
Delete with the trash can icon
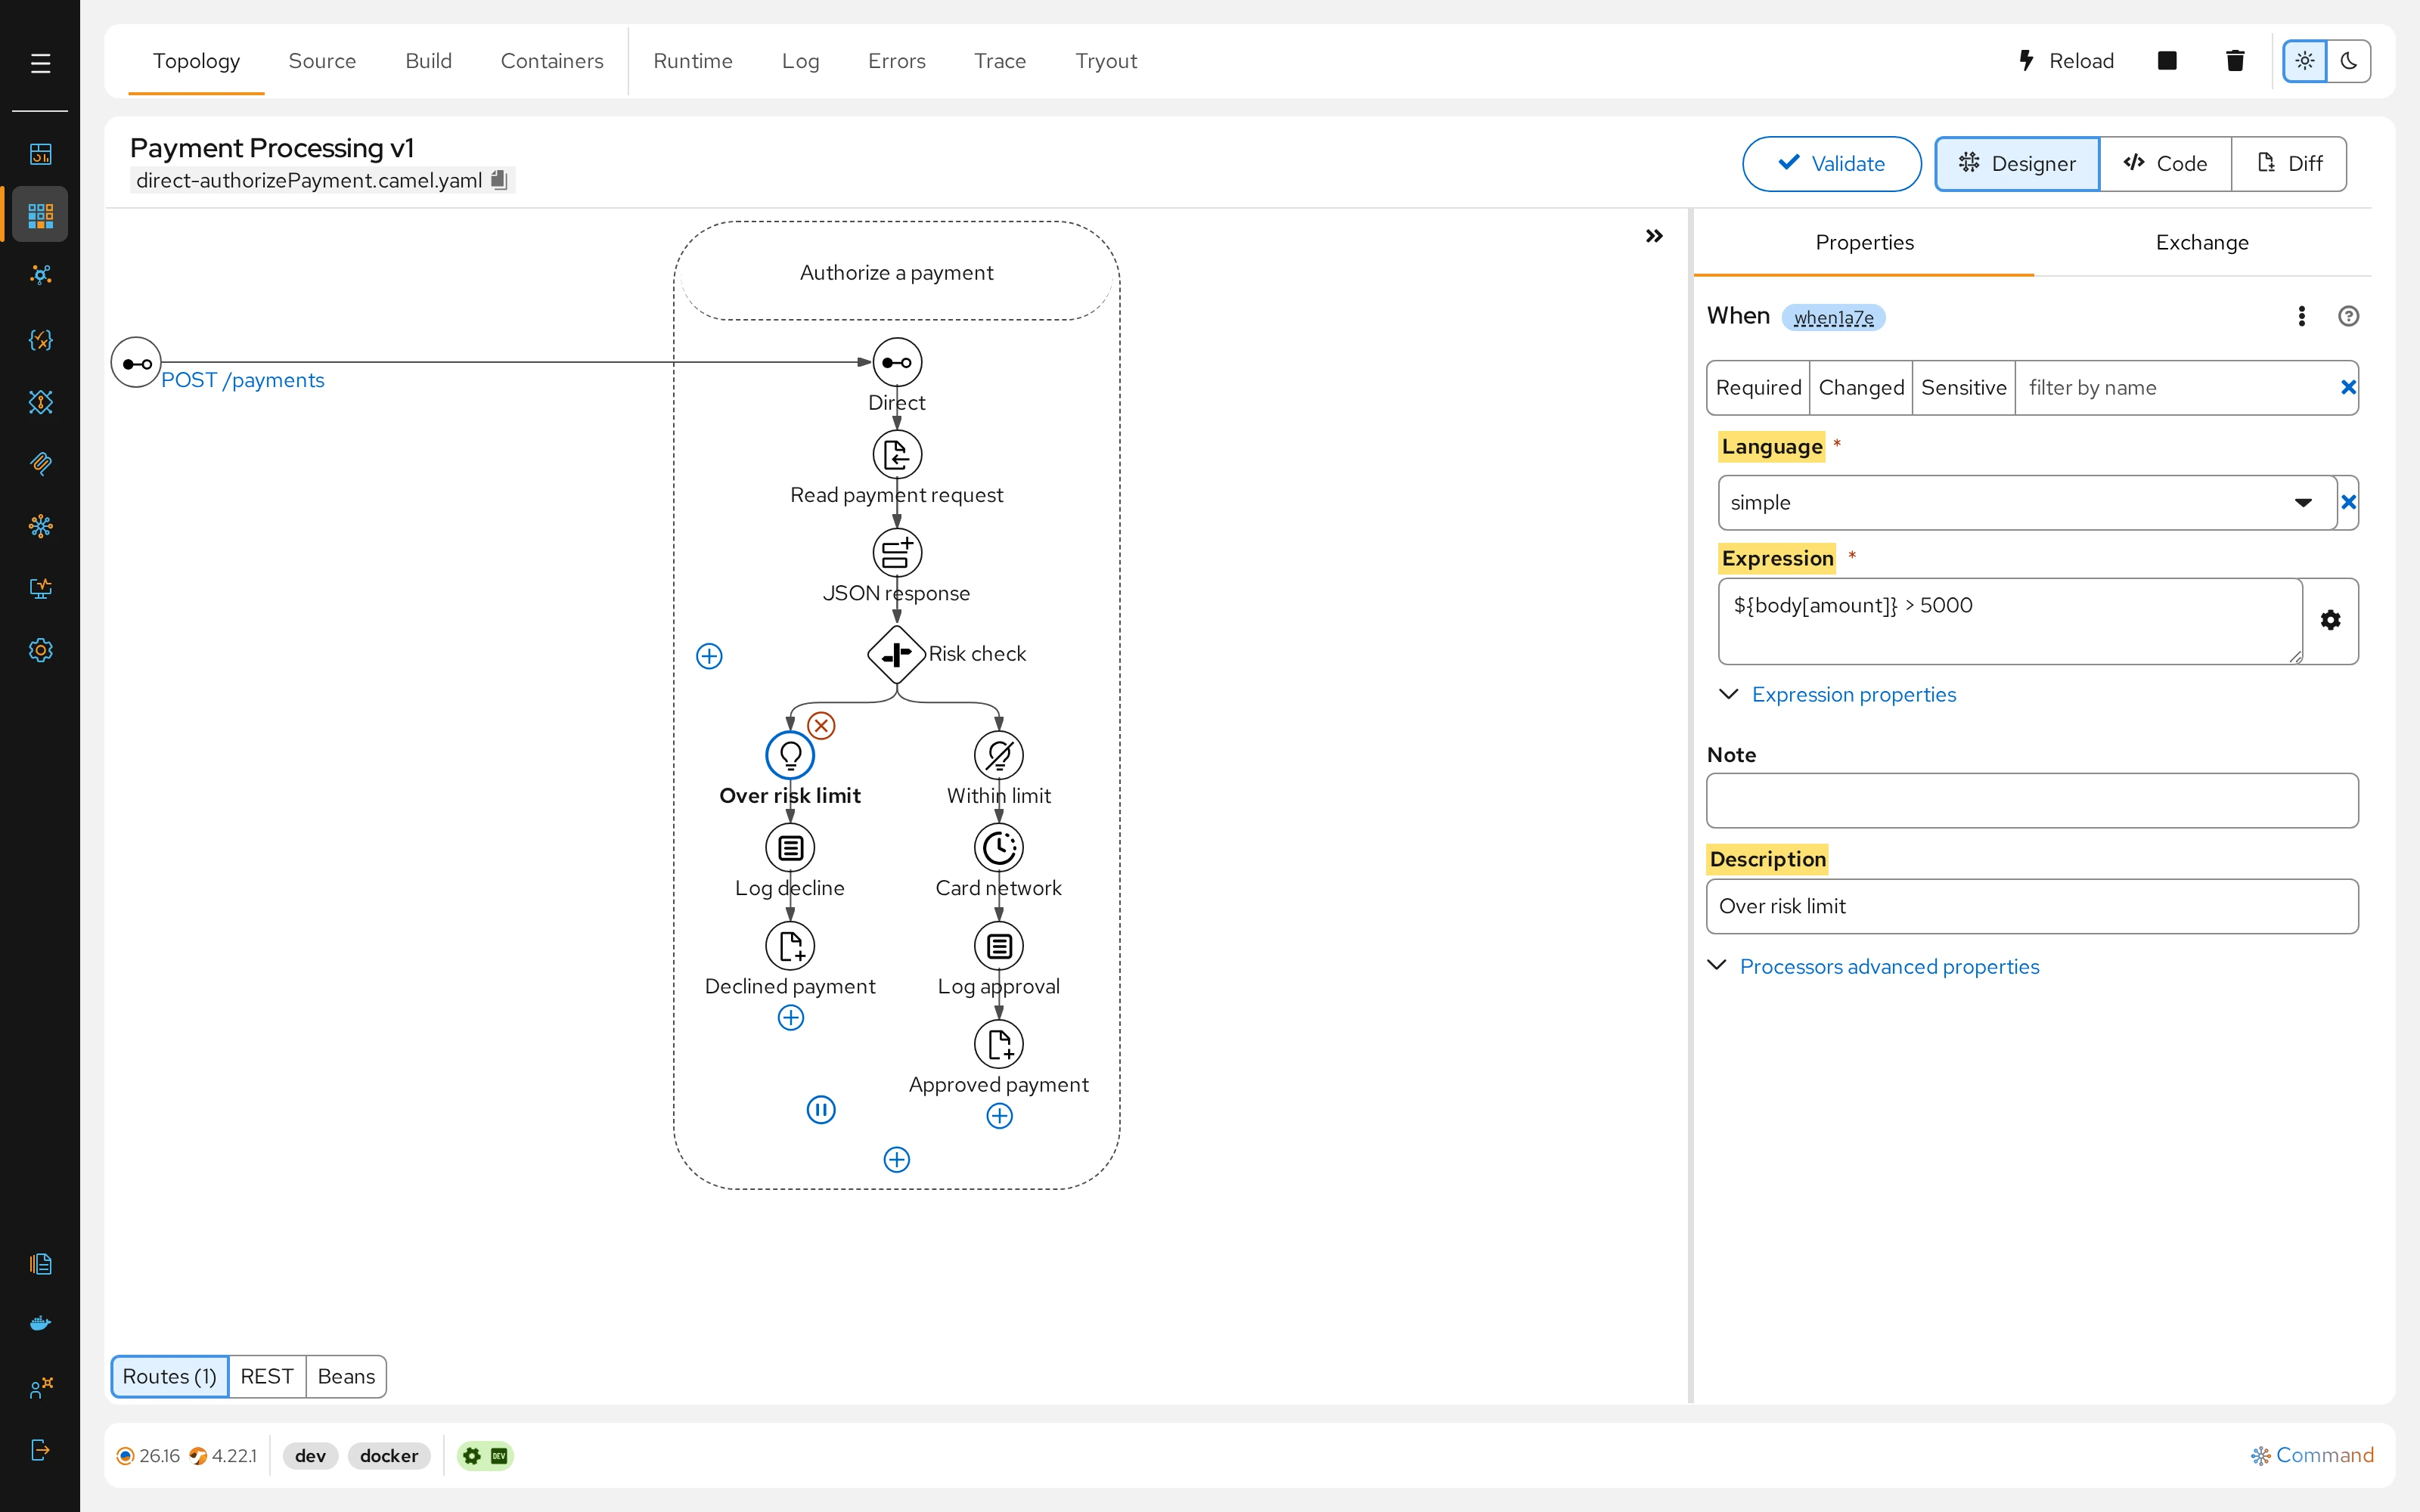point(2235,61)
